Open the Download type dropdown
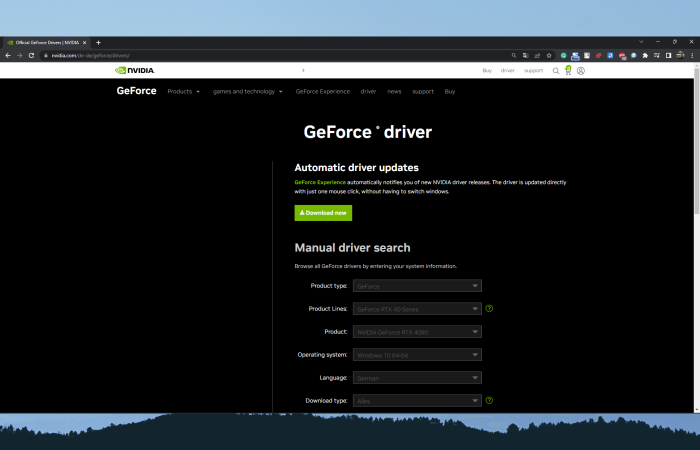This screenshot has height=450, width=700. [417, 400]
